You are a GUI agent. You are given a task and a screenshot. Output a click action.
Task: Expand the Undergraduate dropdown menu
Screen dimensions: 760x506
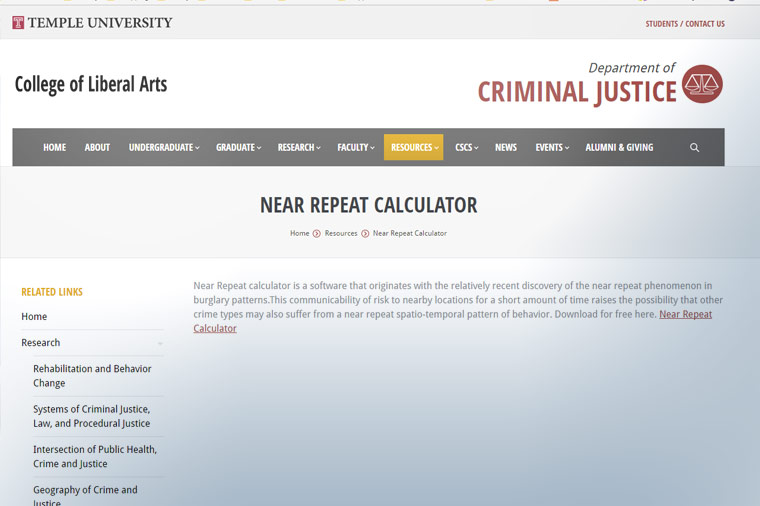click(164, 147)
